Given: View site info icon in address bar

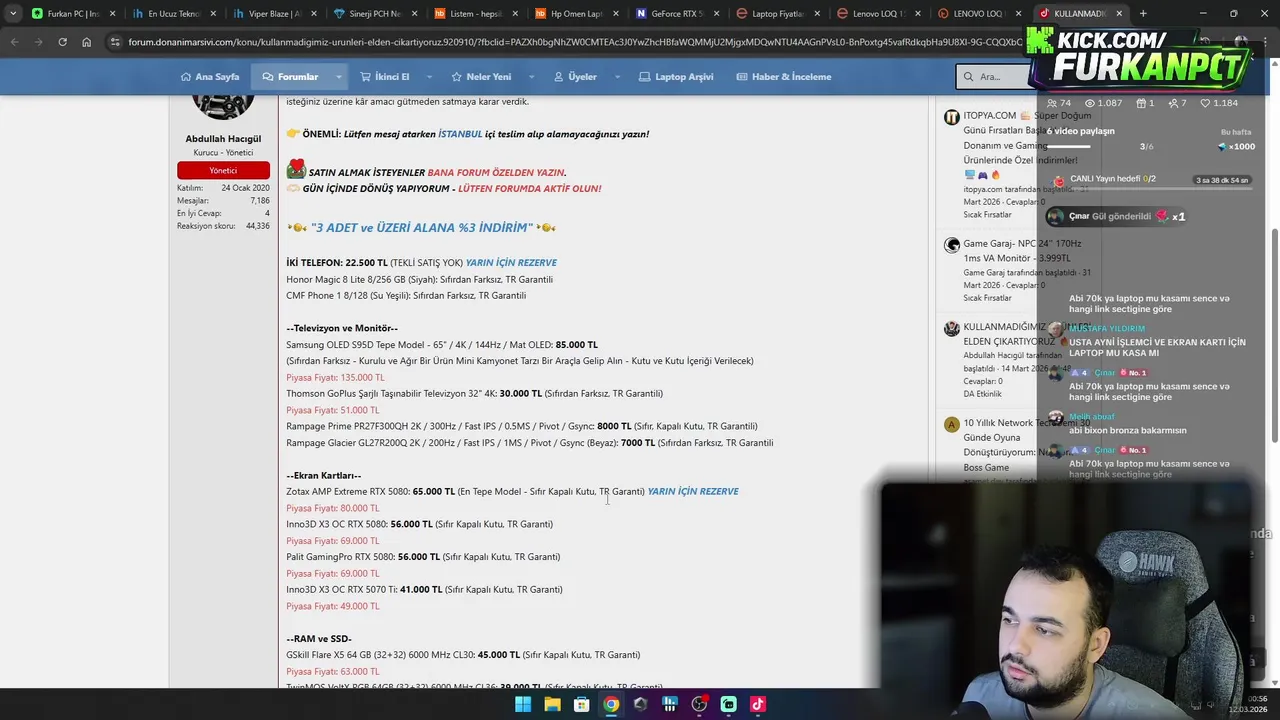Looking at the screenshot, I should (115, 42).
